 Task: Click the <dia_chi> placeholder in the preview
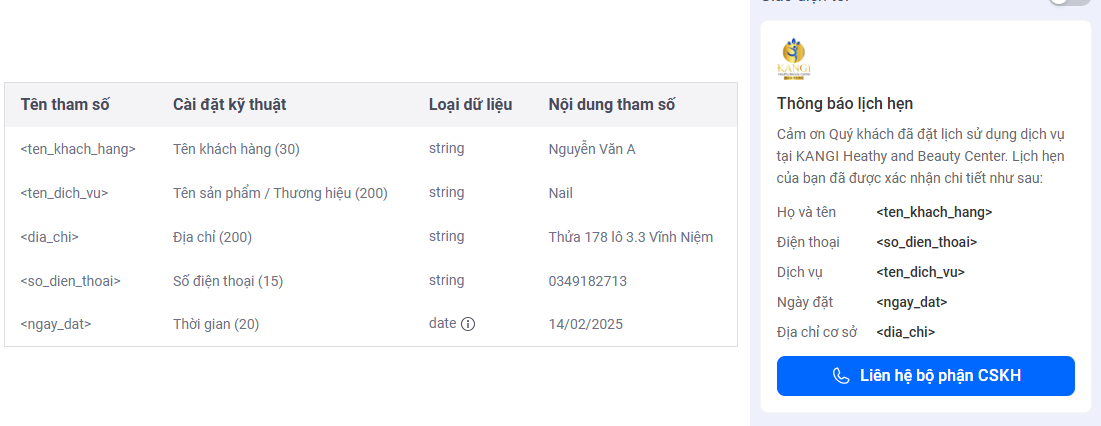click(905, 332)
